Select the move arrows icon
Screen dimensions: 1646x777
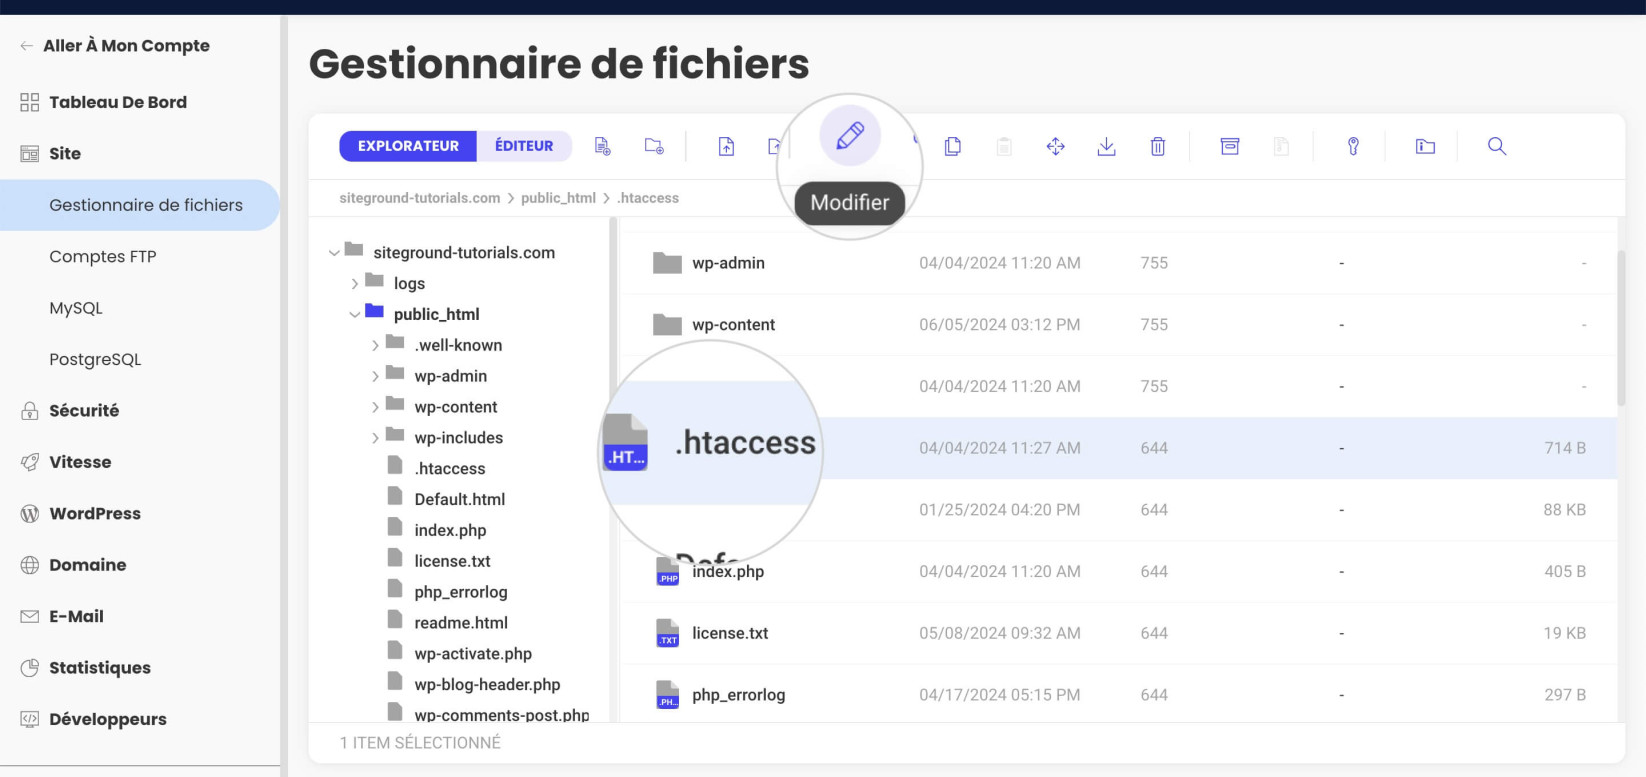pos(1056,146)
